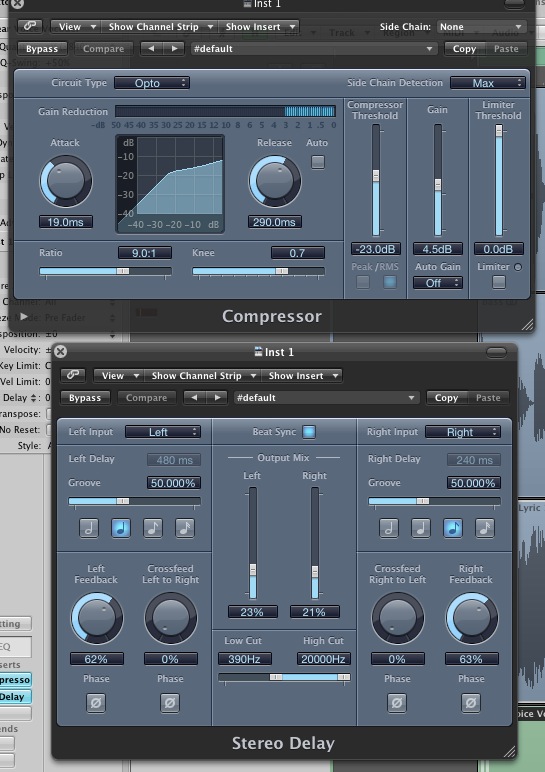The height and width of the screenshot is (772, 545).
Task: Adjust the Ratio slider
Action: (x=105, y=271)
